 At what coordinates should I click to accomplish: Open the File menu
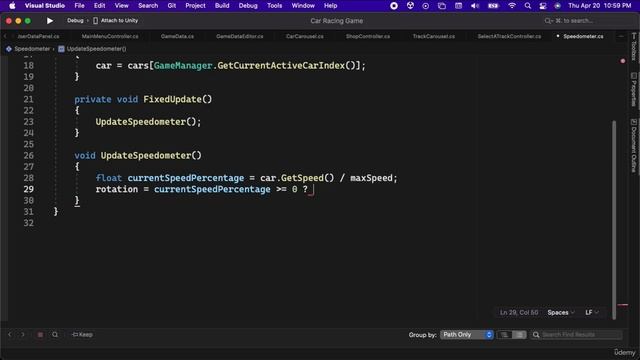click(79, 6)
